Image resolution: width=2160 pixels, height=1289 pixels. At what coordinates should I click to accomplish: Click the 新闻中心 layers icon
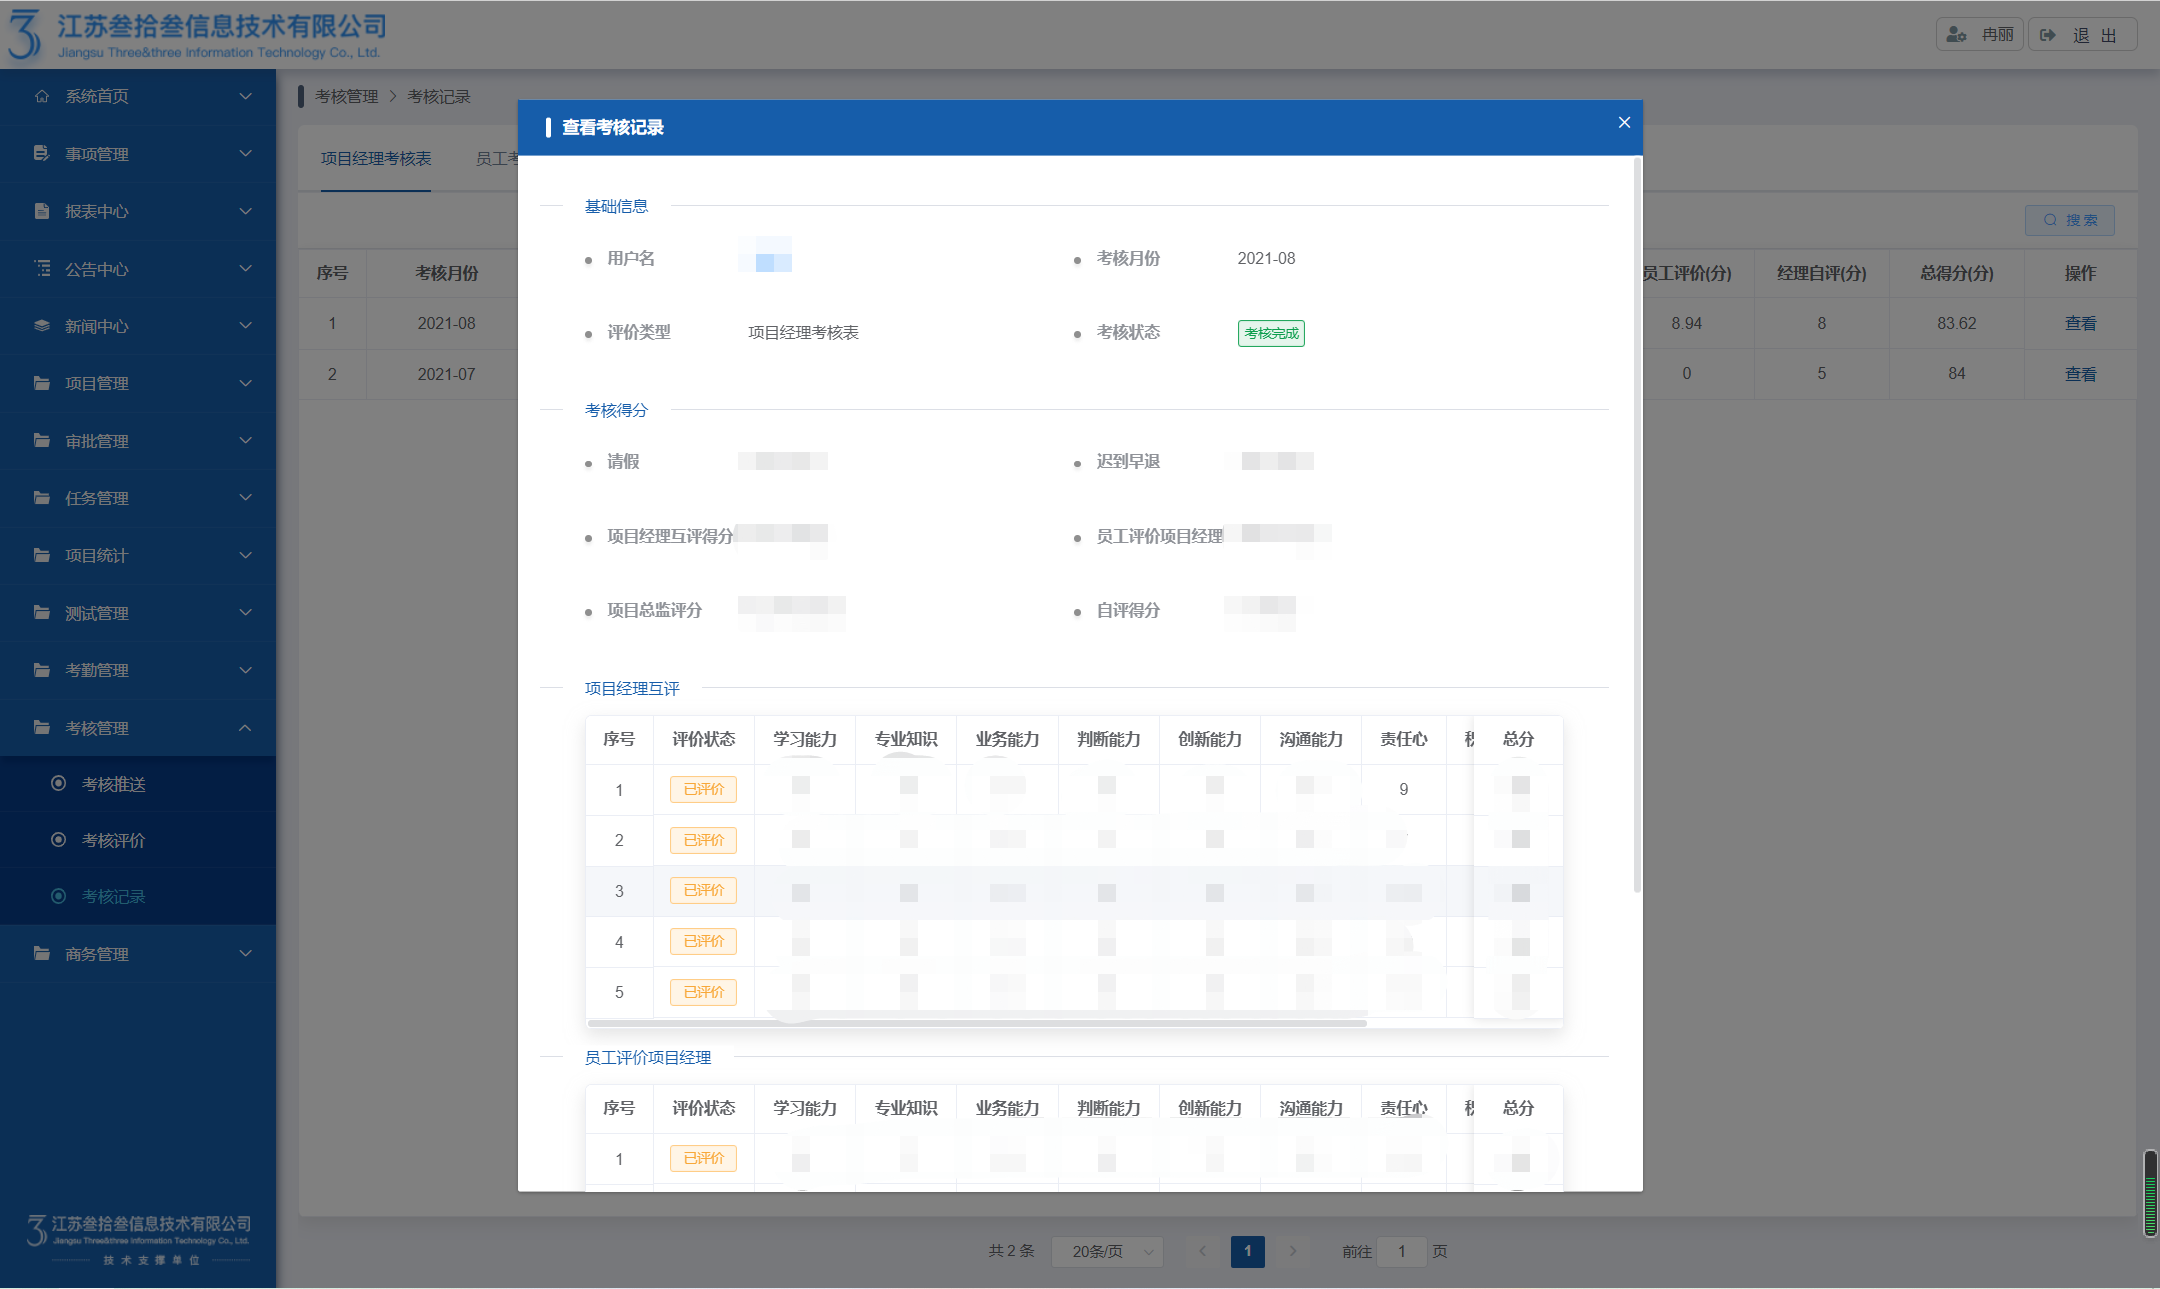click(41, 326)
